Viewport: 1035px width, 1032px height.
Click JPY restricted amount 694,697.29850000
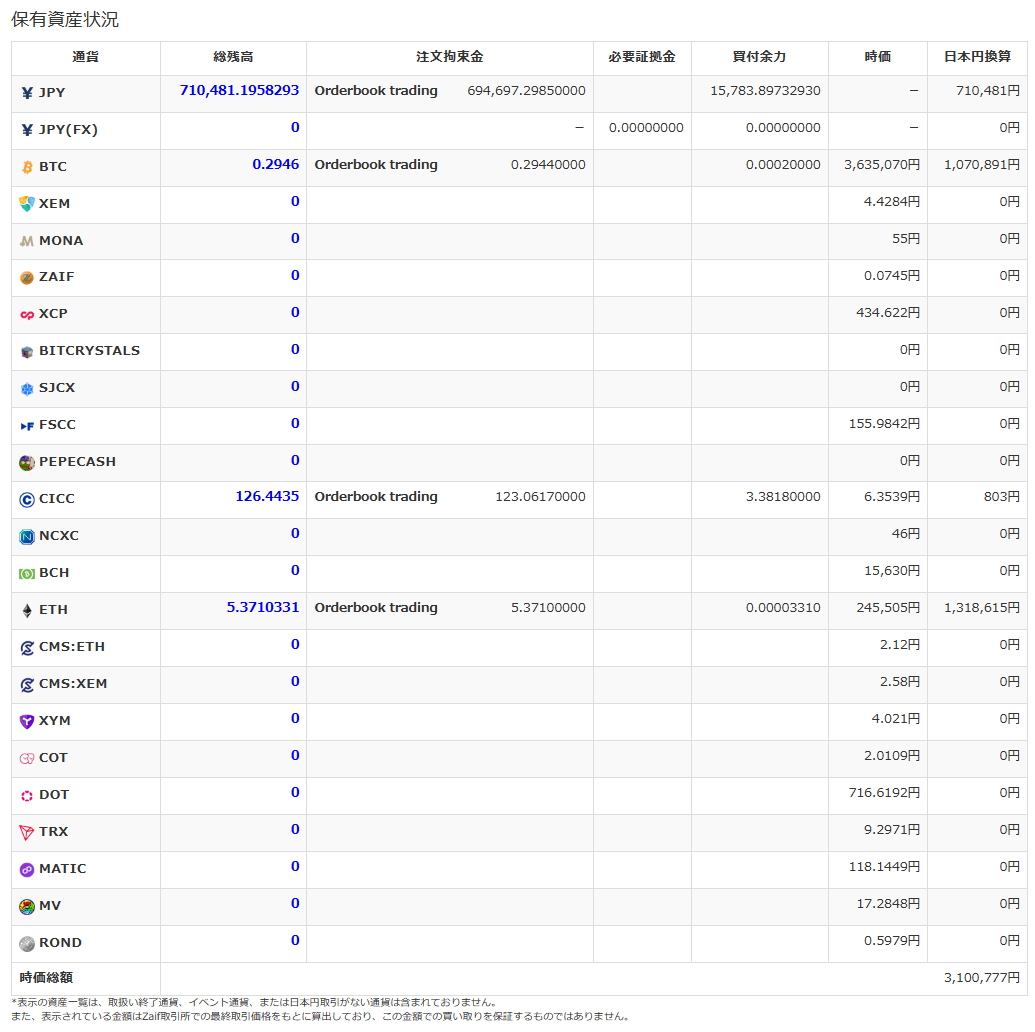pyautogui.click(x=526, y=90)
